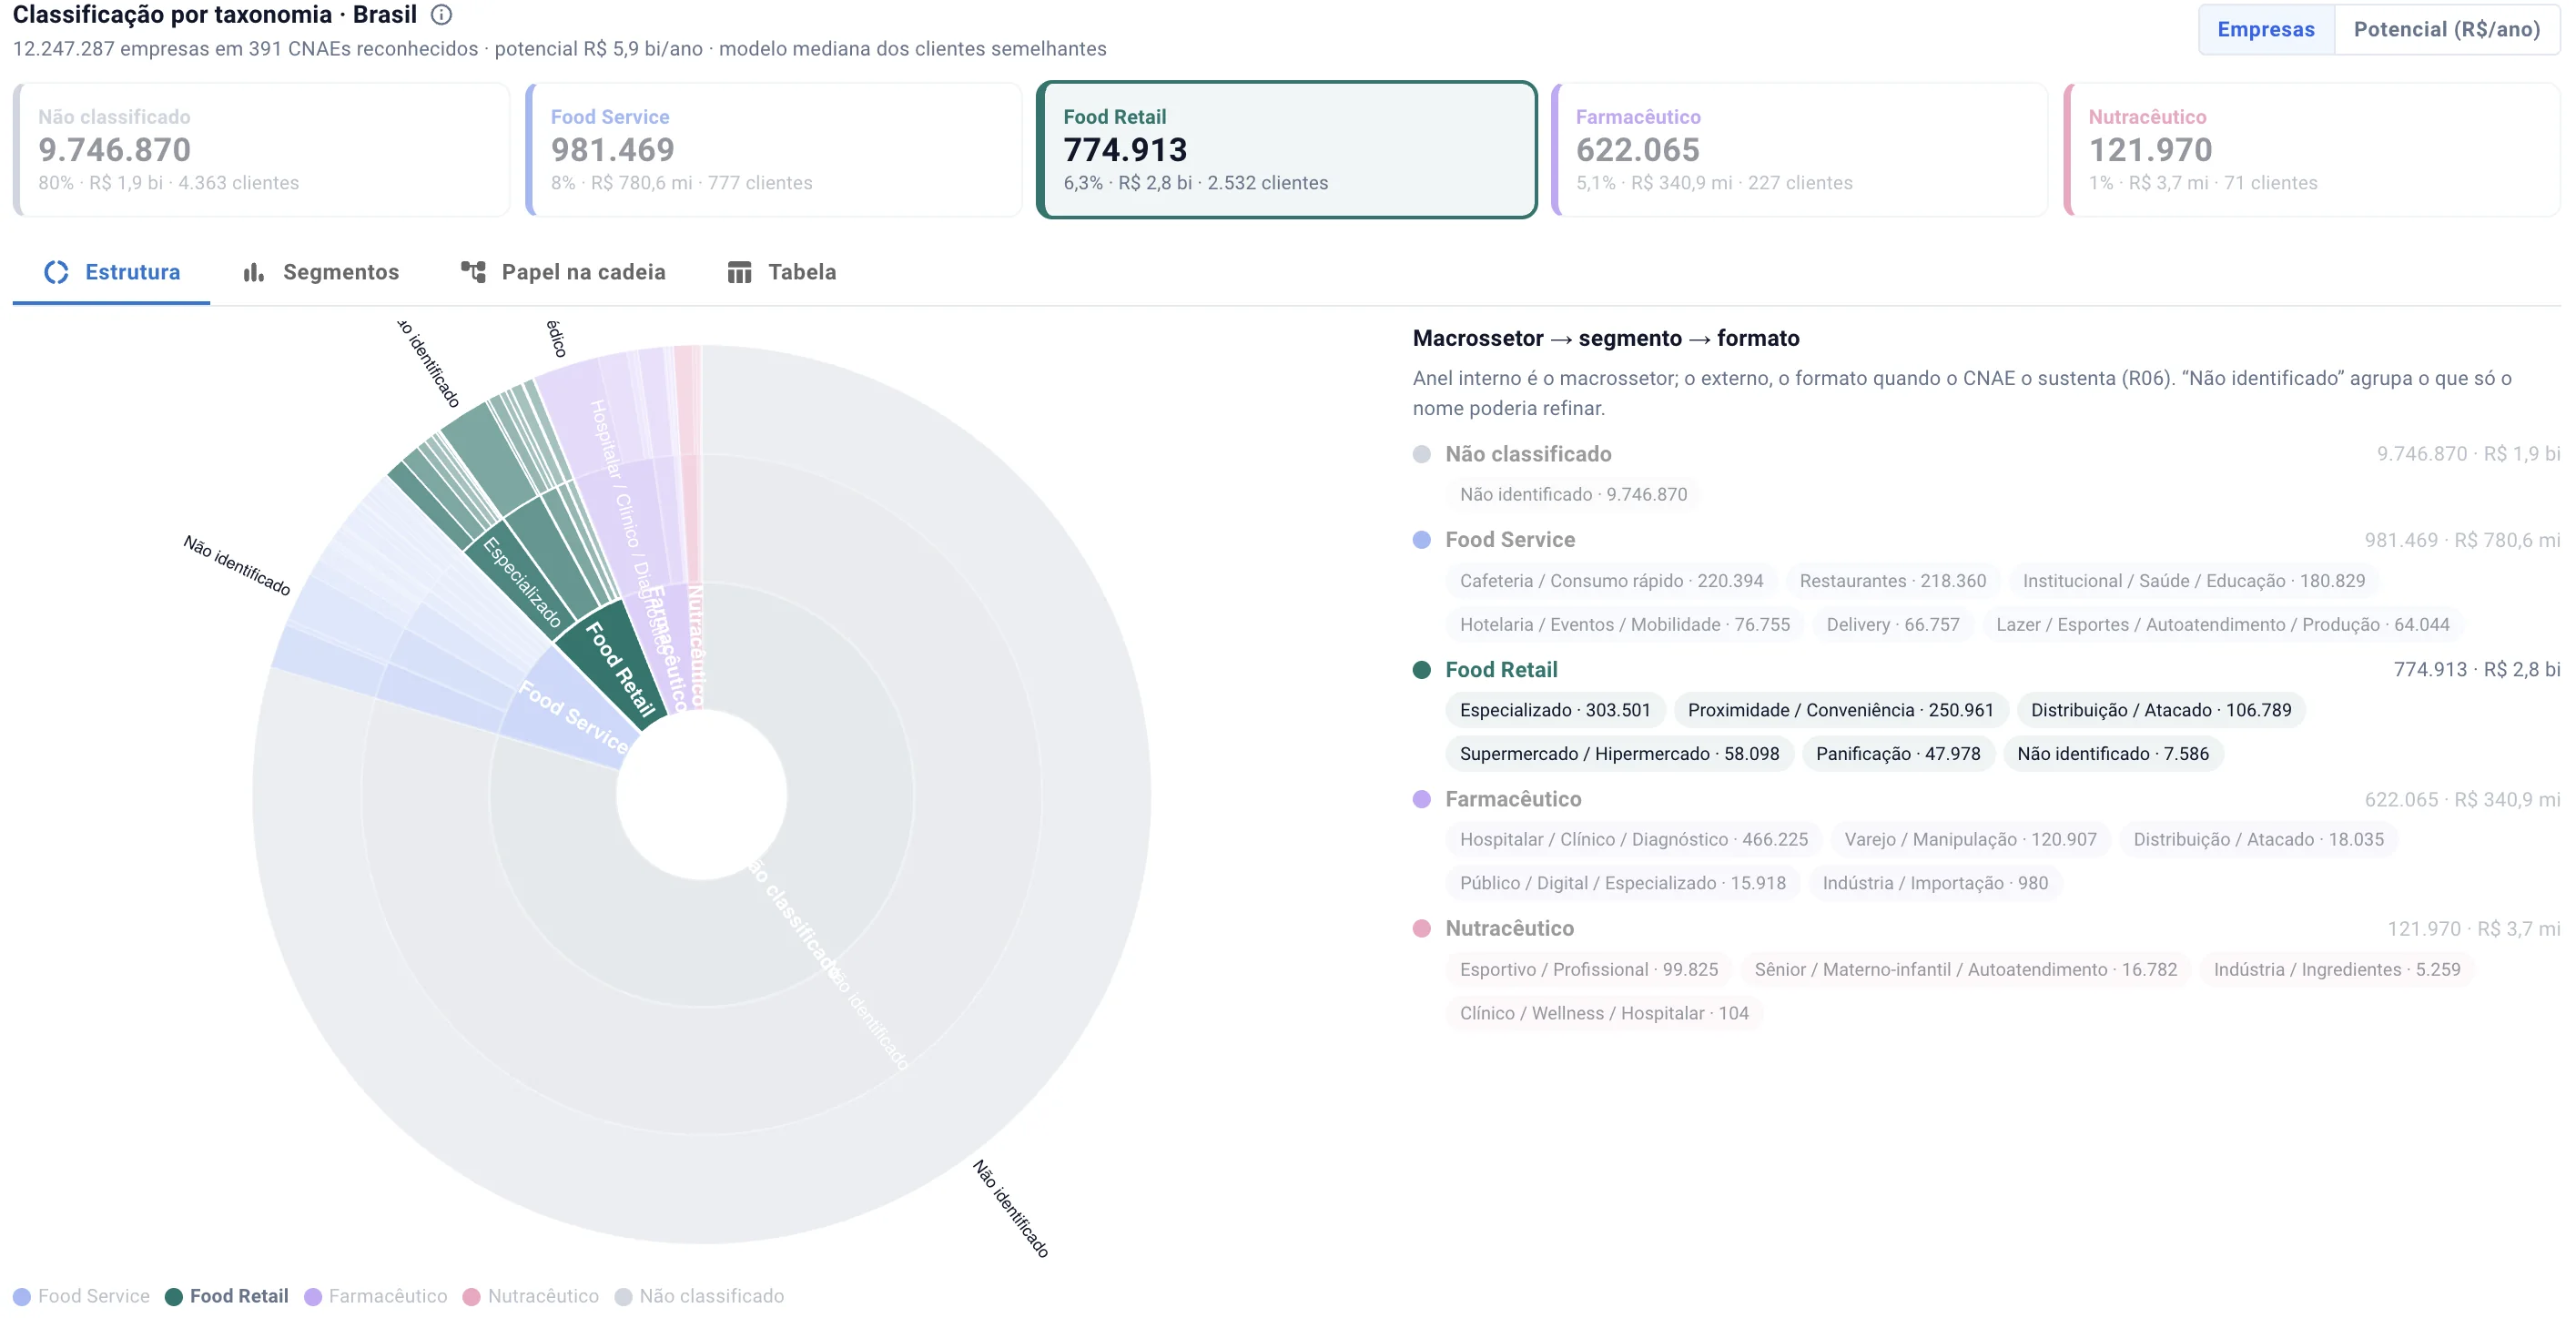Image resolution: width=2576 pixels, height=1318 pixels.
Task: Select the Farmacêutico summary card
Action: [1799, 149]
